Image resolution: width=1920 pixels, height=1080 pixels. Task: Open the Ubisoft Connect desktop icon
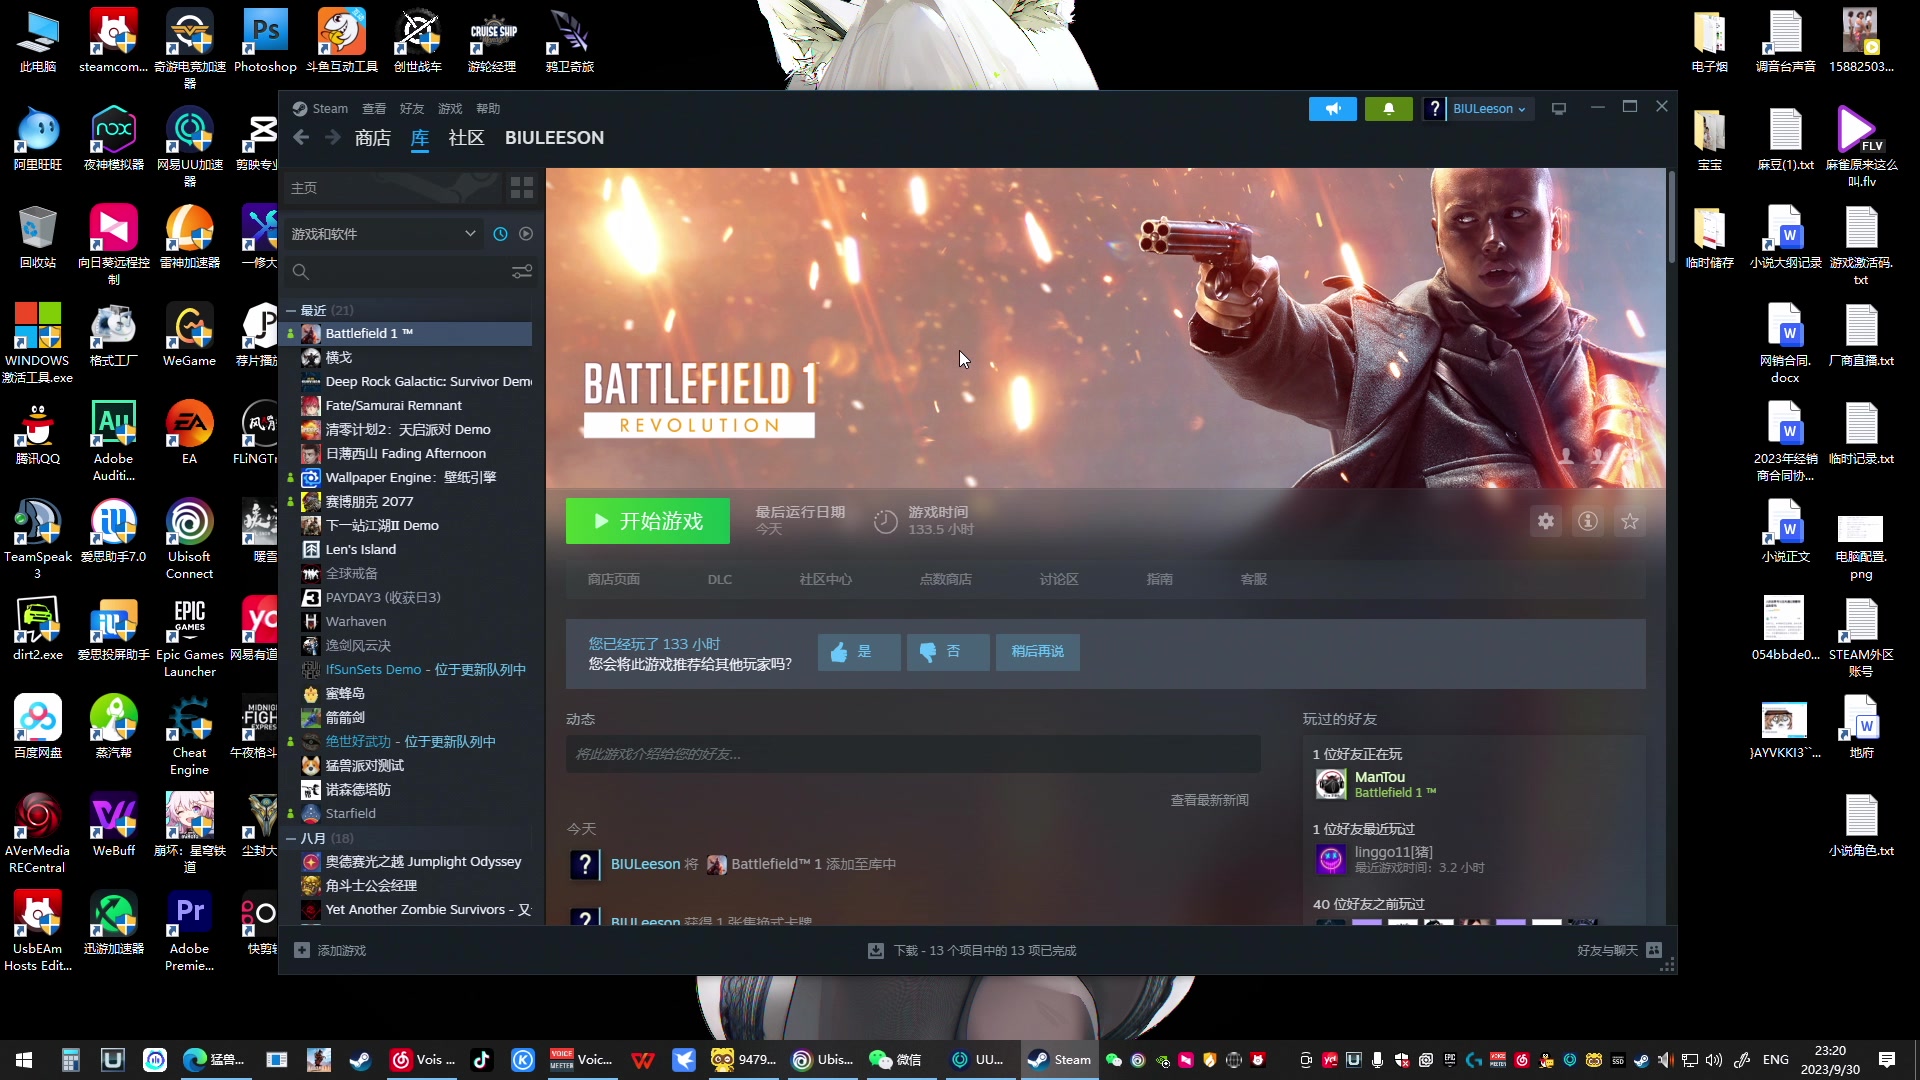click(x=190, y=540)
